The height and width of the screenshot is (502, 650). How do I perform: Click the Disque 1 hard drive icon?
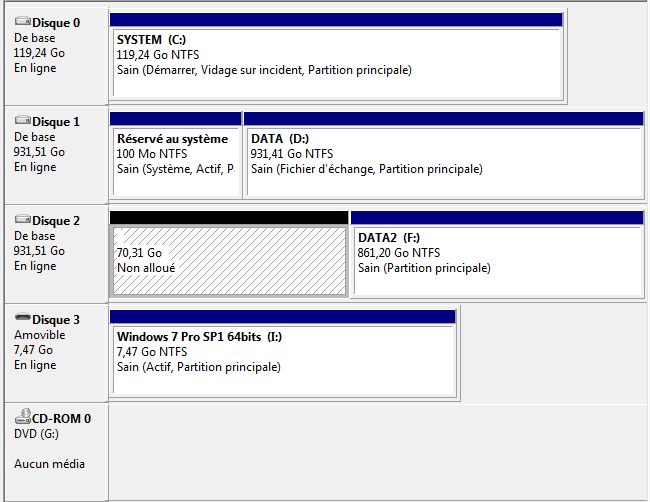pos(23,120)
